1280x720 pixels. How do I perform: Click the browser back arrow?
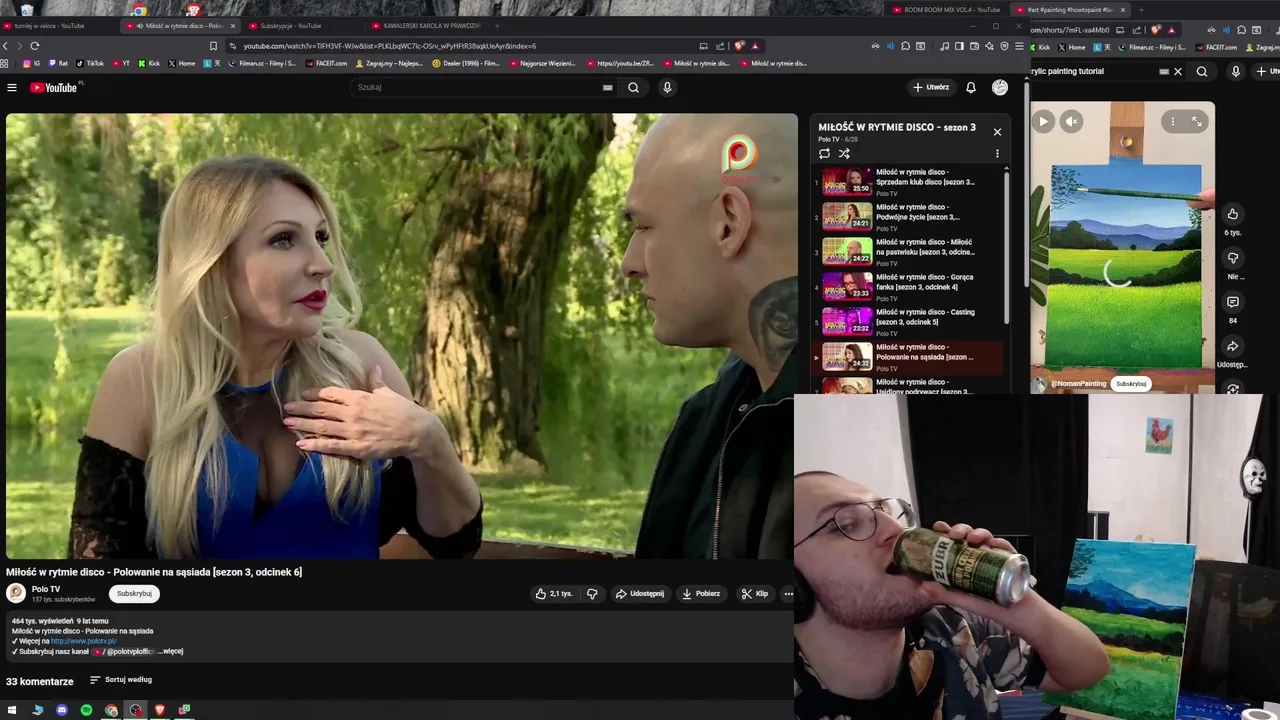(x=5, y=46)
